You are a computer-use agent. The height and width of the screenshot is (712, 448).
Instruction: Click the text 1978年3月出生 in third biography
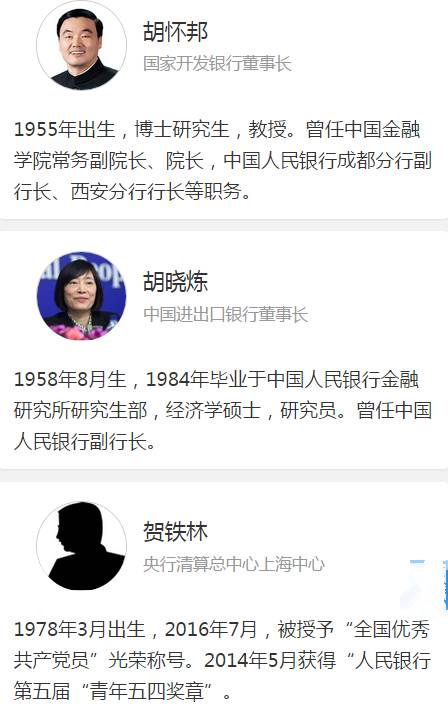79,629
